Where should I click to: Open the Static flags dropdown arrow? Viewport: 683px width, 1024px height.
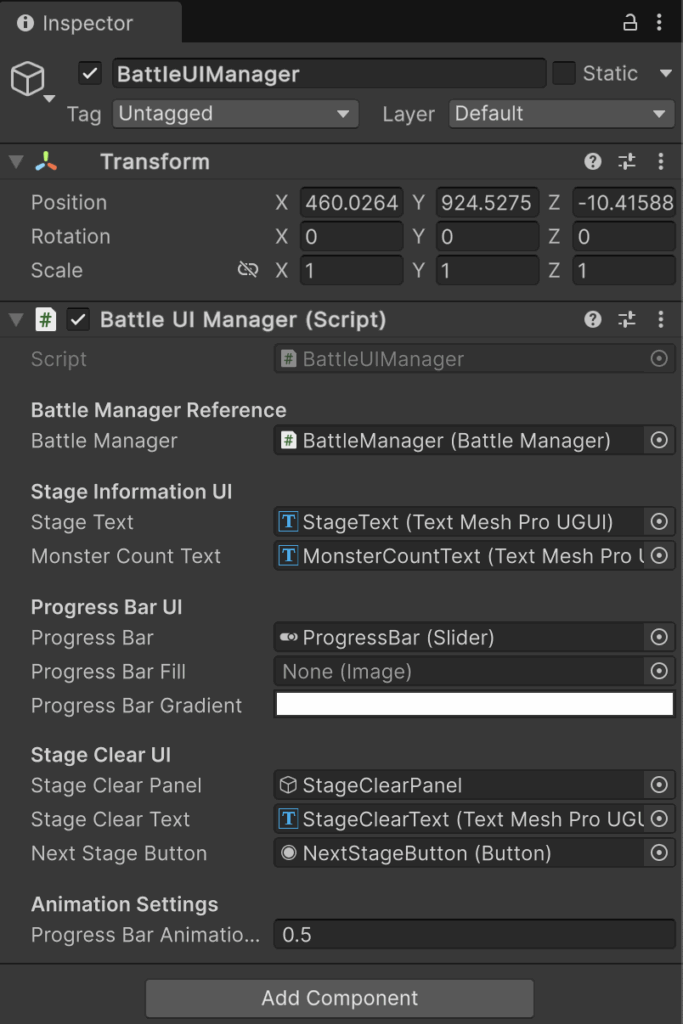click(665, 73)
